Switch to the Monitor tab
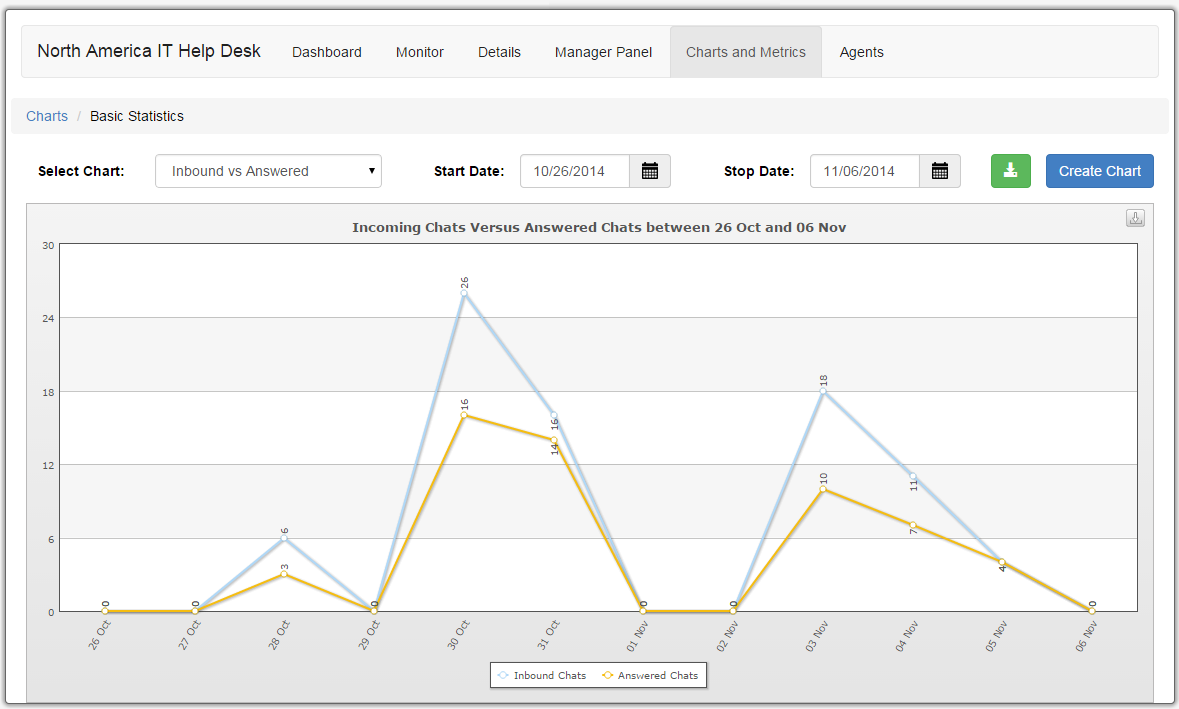1179x709 pixels. 420,52
